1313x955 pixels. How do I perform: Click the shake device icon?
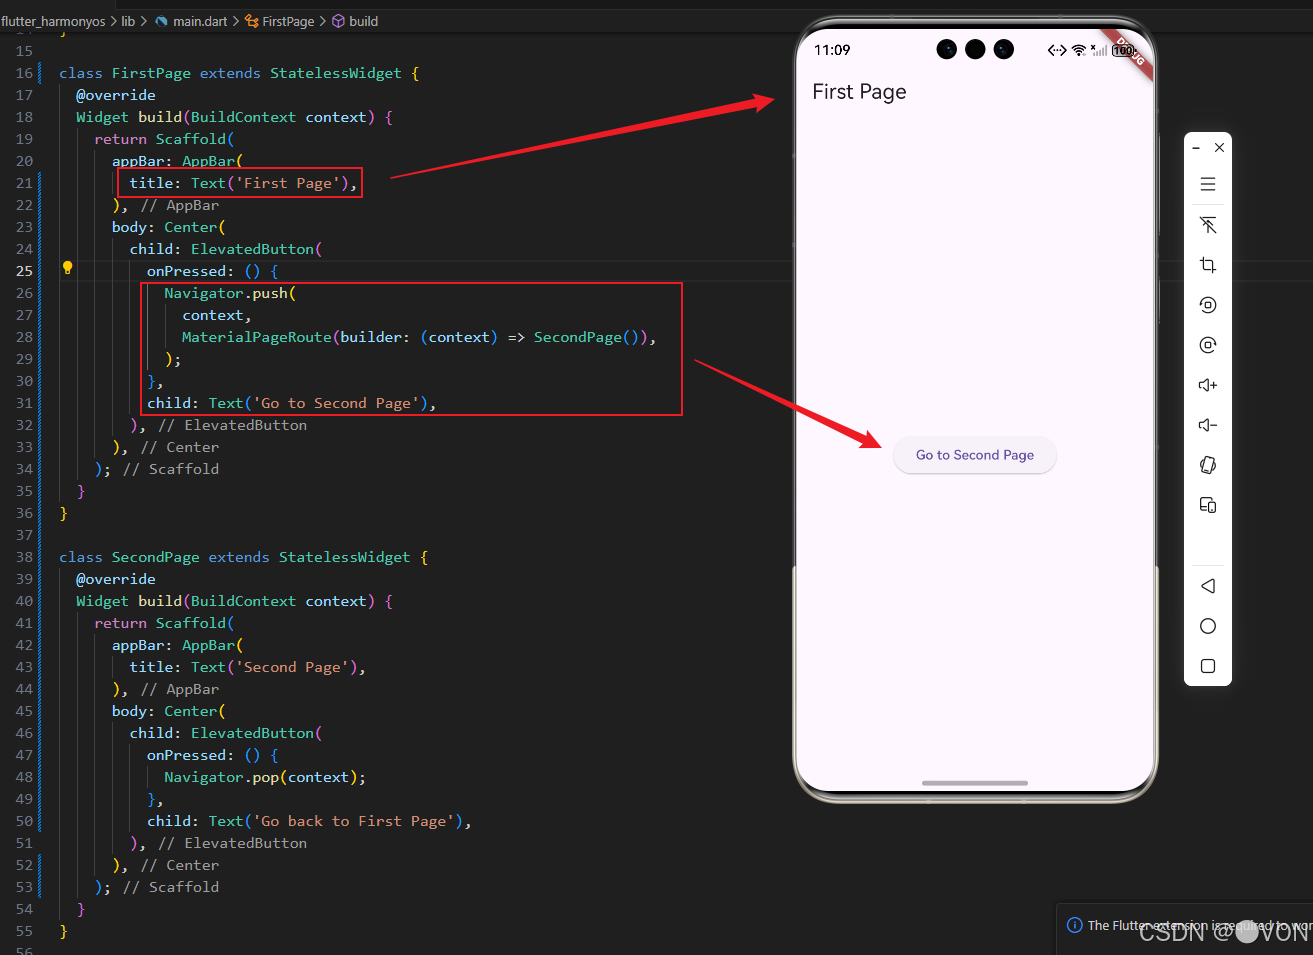1208,465
